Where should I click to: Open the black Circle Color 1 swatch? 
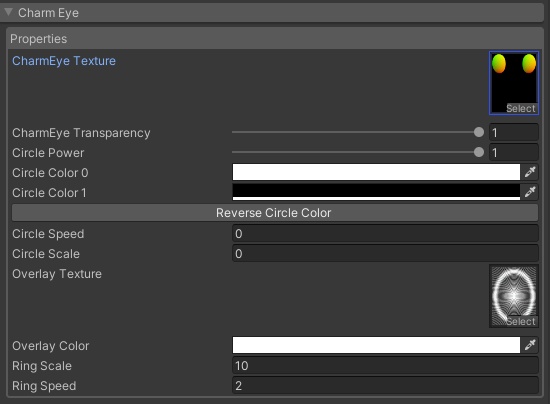click(376, 192)
